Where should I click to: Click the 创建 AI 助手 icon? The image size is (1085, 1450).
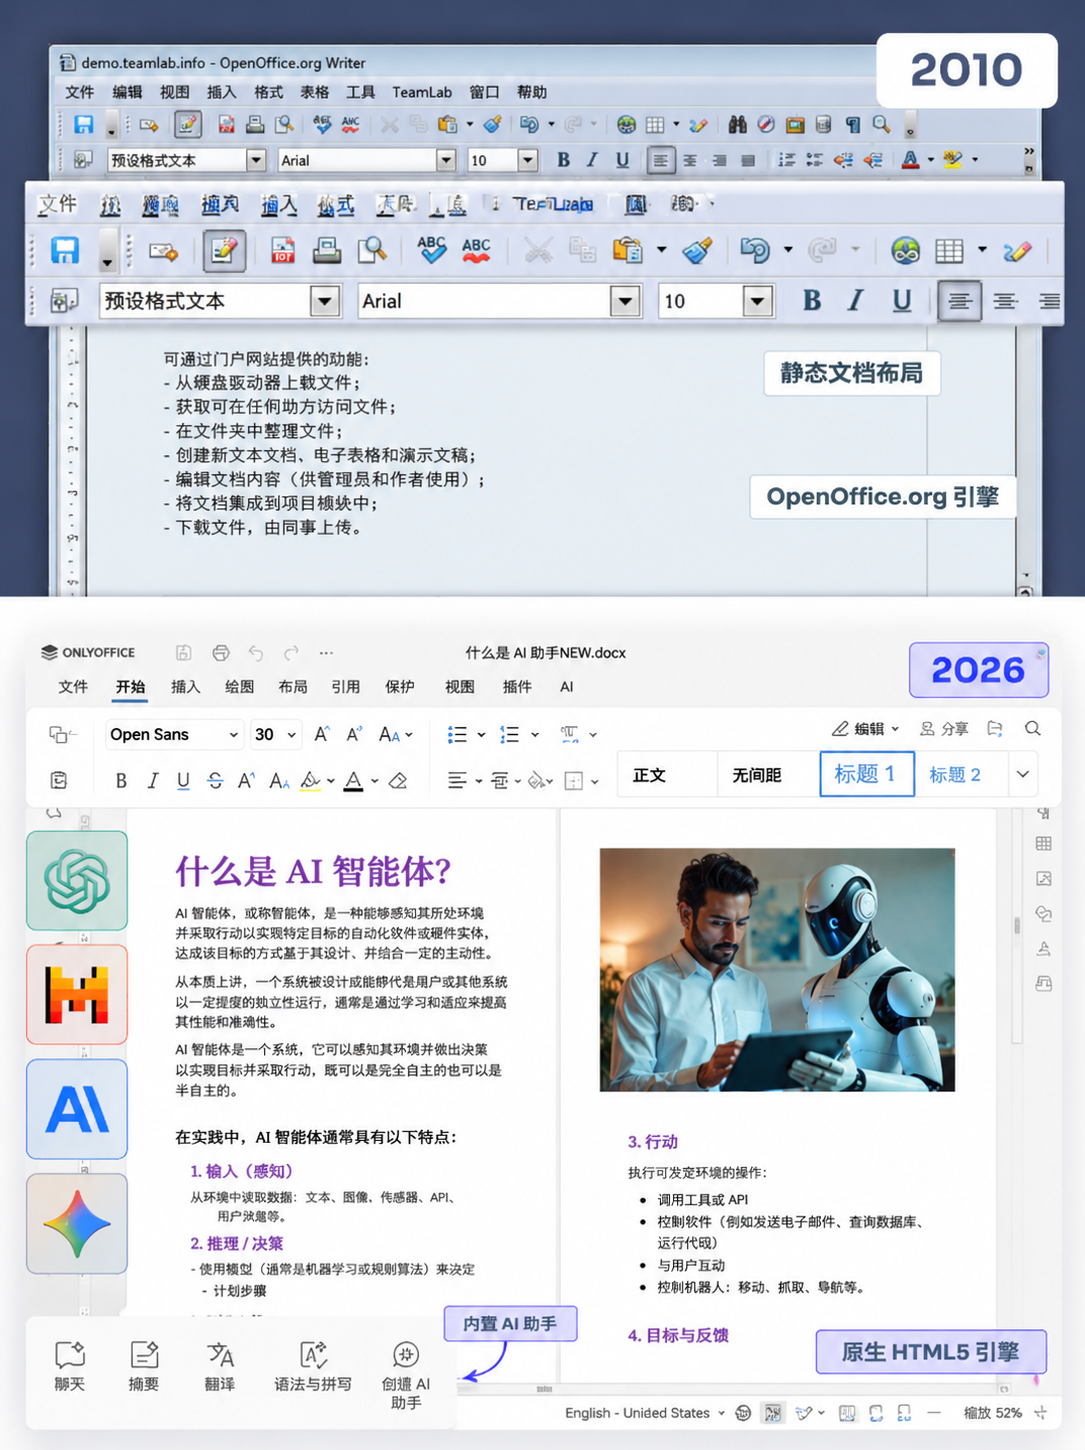point(406,1355)
